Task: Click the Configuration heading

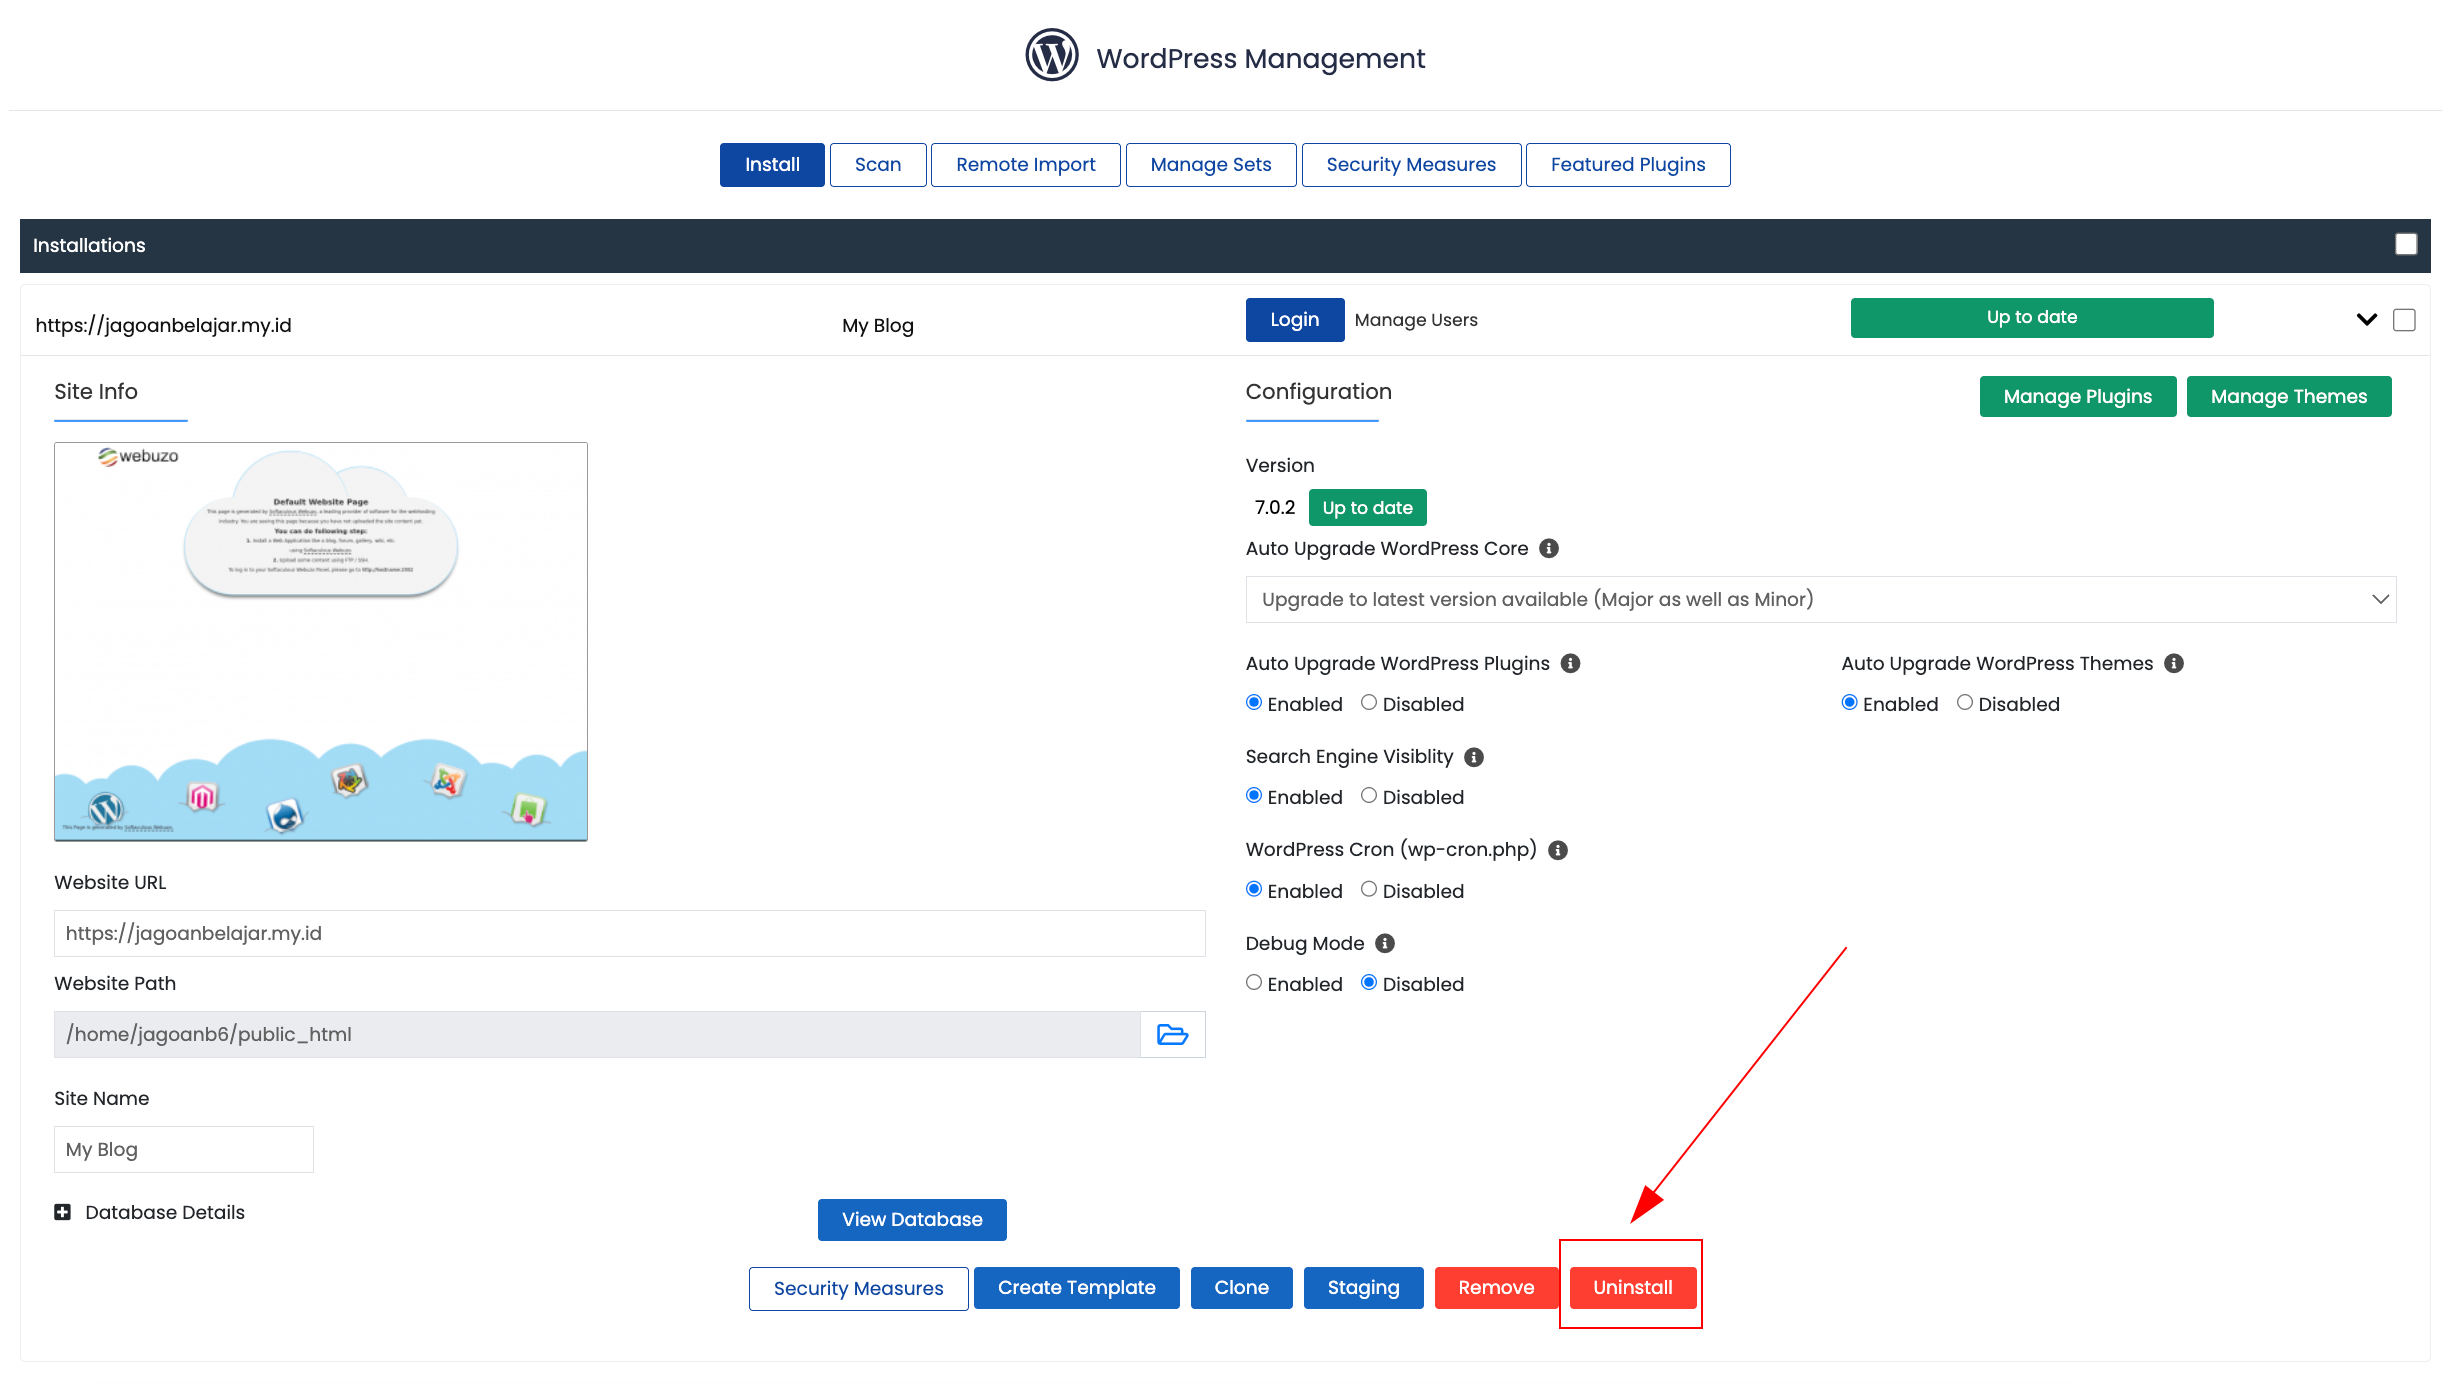Action: point(1319,392)
